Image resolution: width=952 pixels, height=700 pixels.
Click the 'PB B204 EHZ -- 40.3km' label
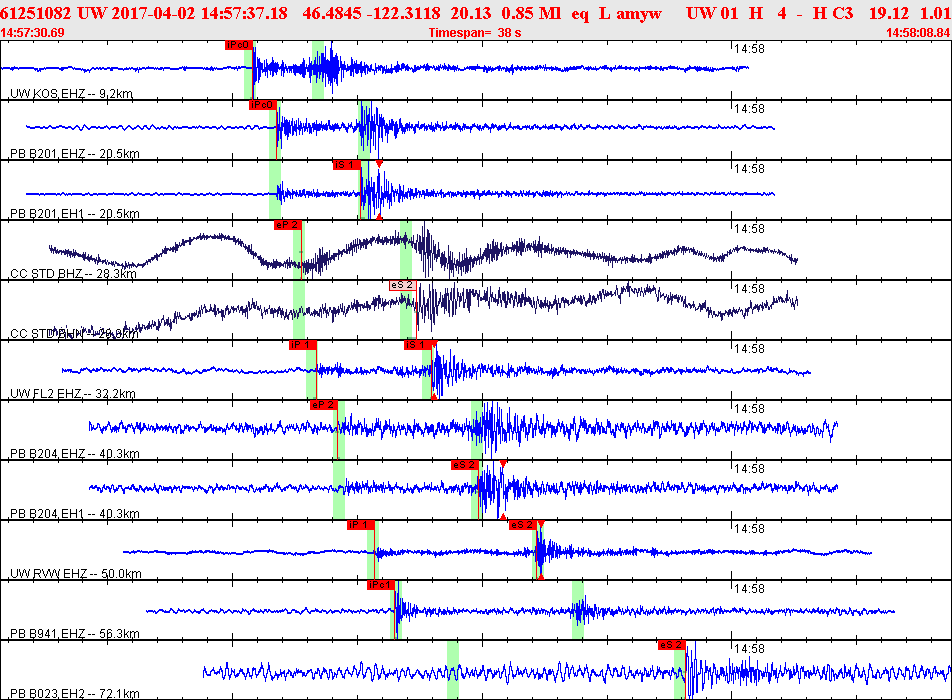pos(75,454)
